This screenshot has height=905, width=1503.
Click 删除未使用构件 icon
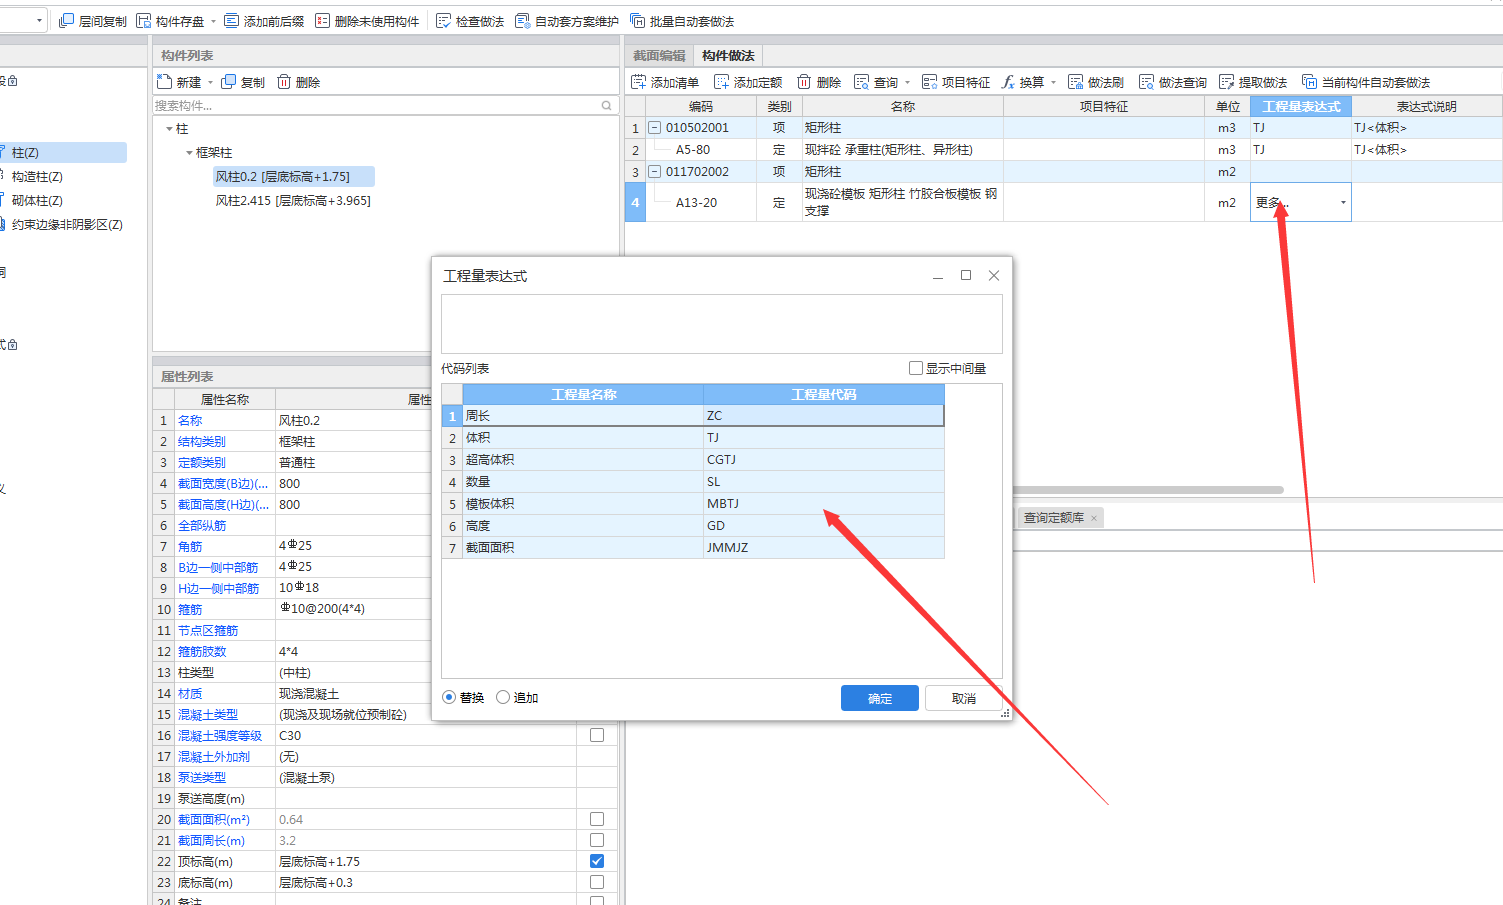tap(322, 21)
